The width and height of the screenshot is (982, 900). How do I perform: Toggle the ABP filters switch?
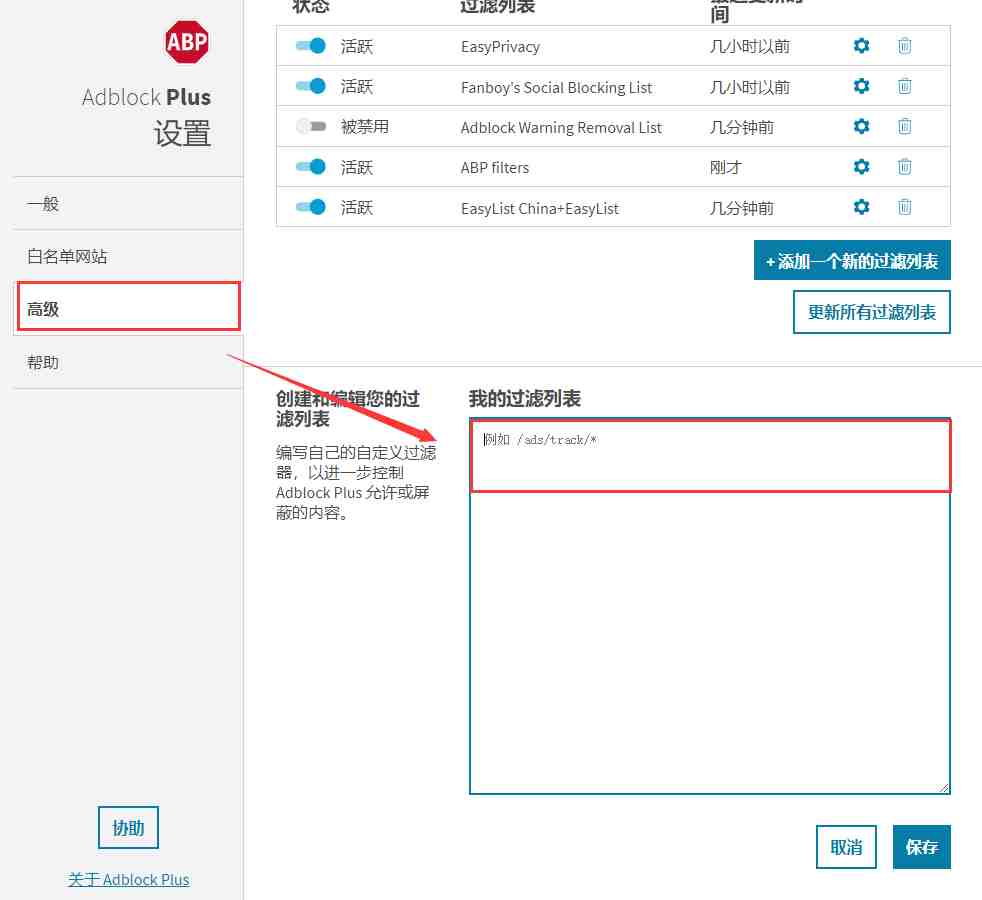click(x=311, y=167)
